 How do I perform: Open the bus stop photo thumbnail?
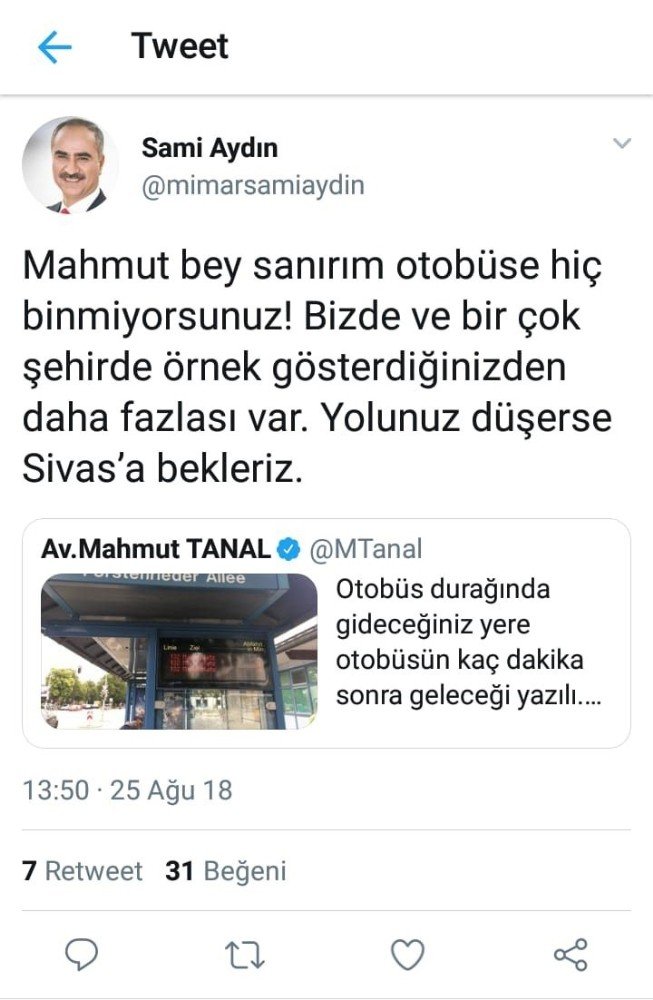(179, 652)
